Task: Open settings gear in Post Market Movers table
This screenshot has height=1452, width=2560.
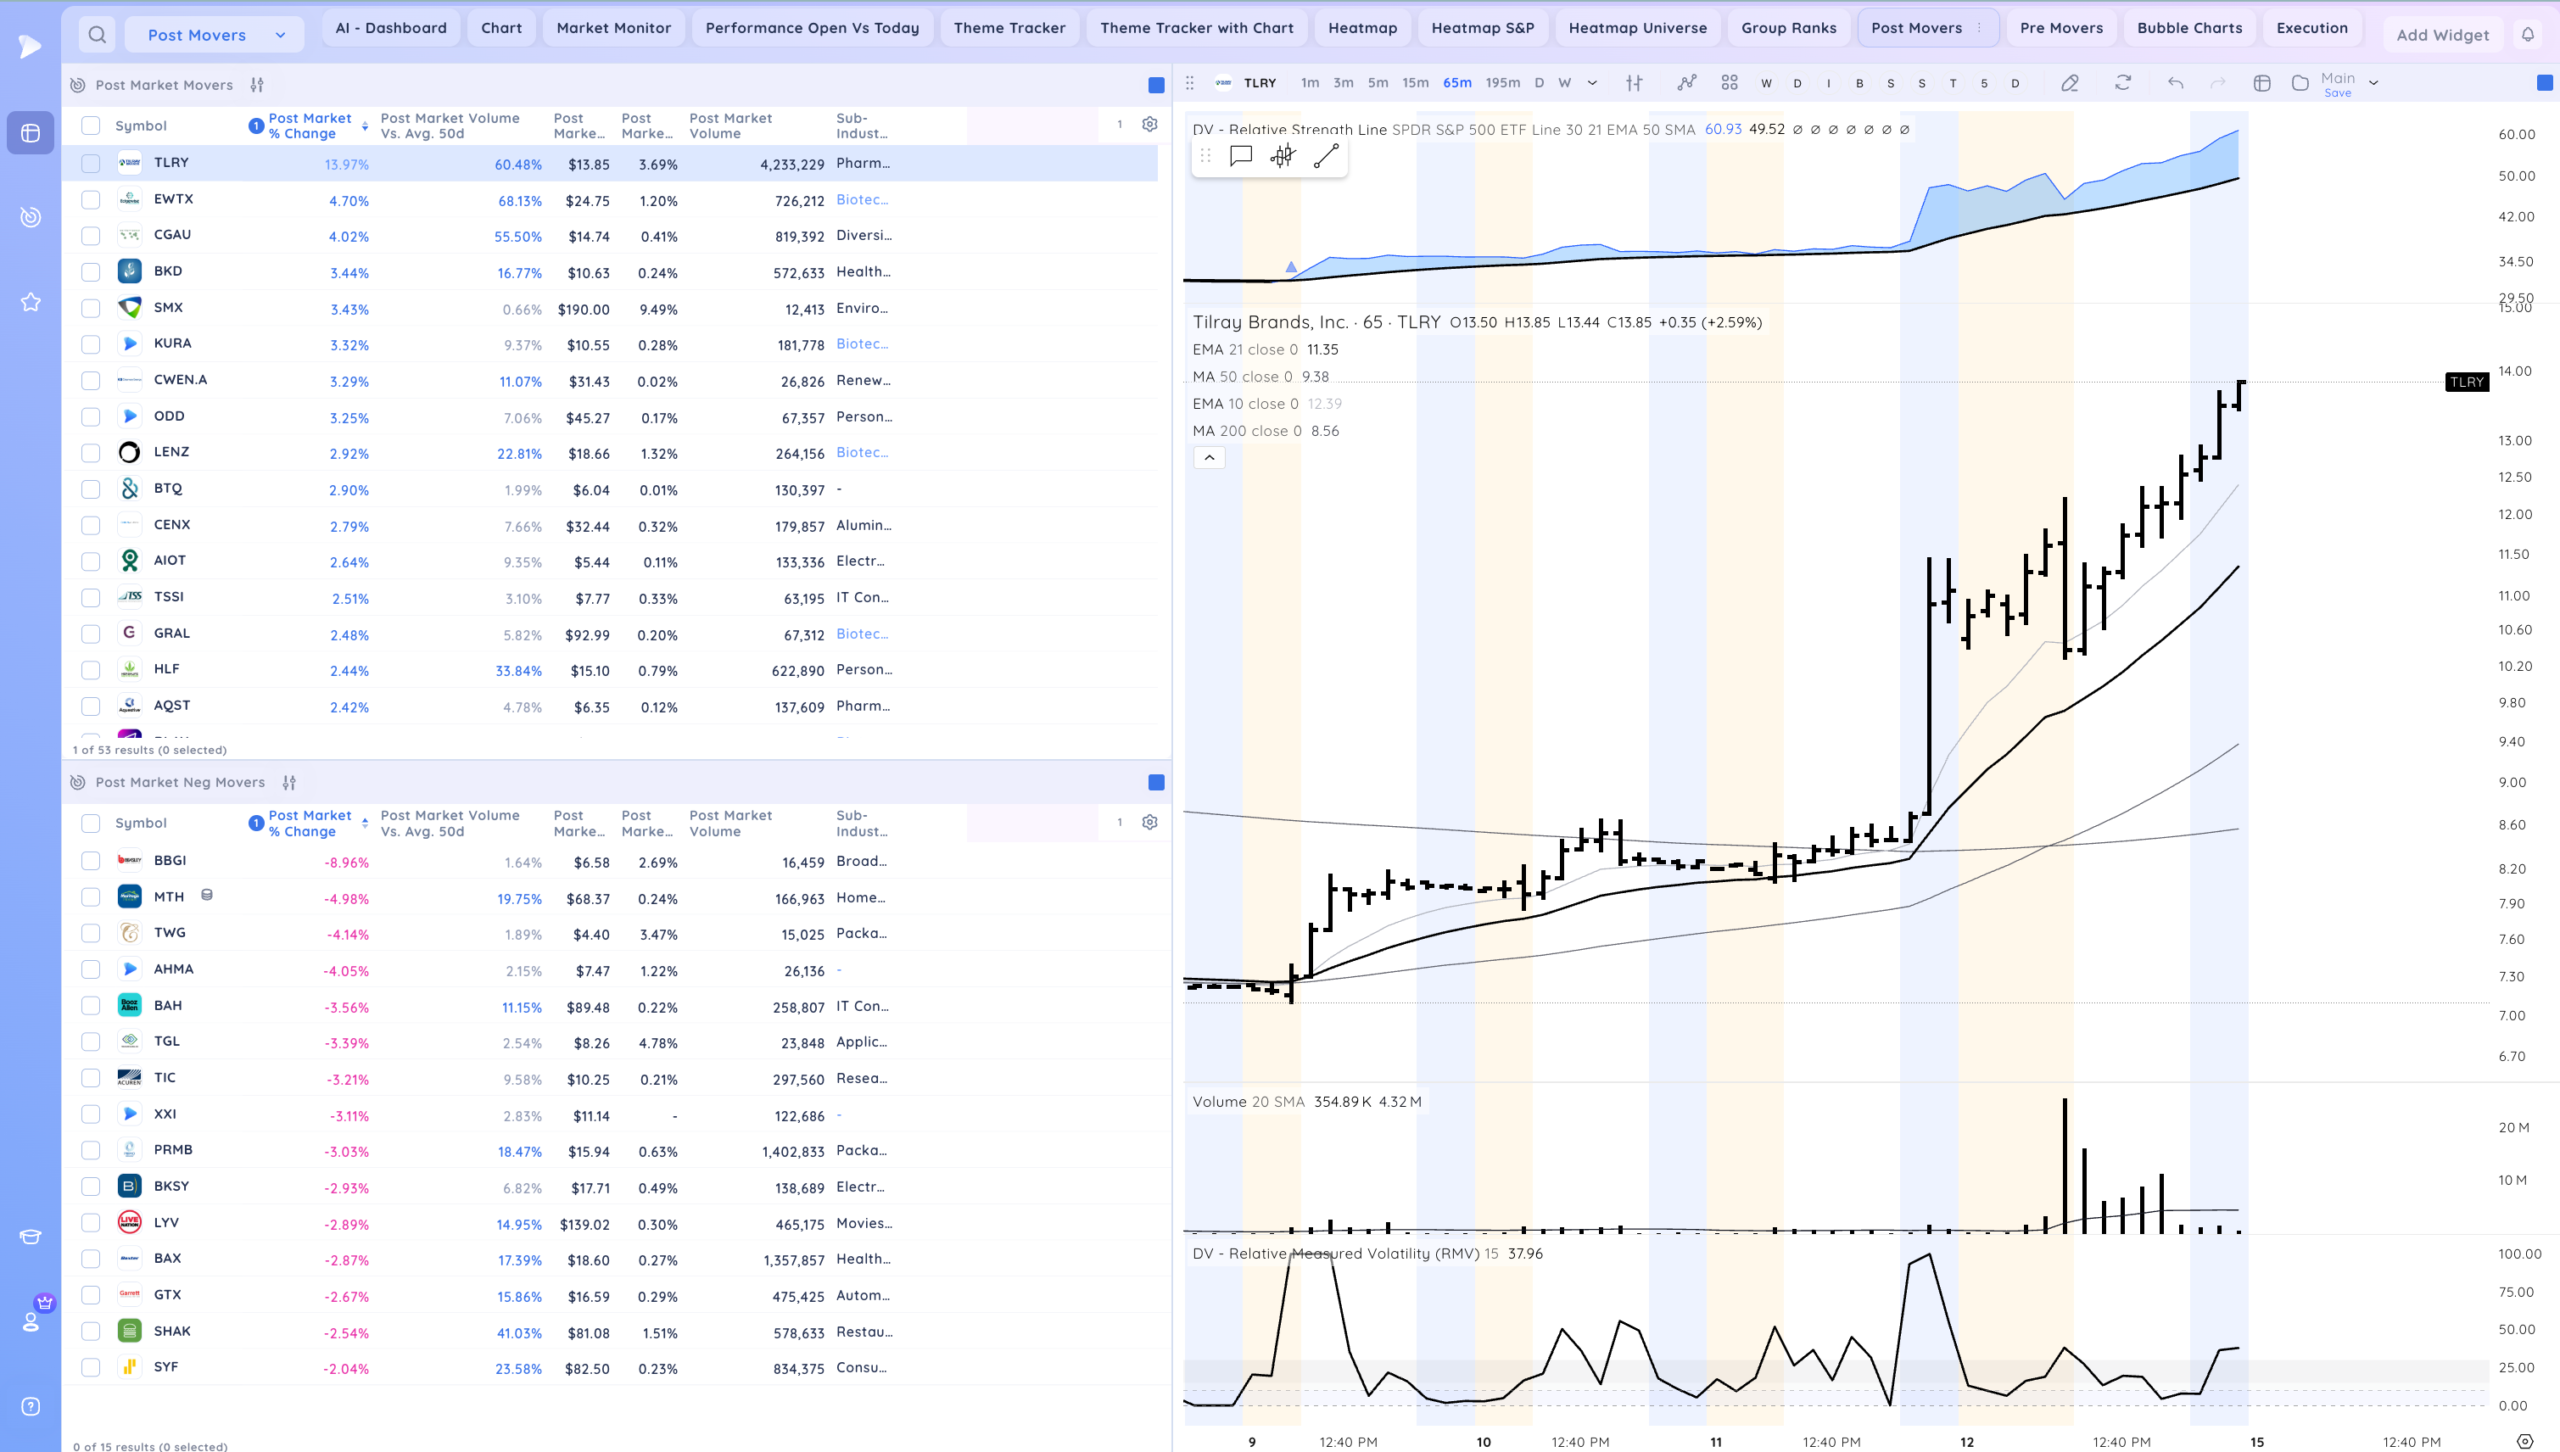Action: [x=1150, y=125]
